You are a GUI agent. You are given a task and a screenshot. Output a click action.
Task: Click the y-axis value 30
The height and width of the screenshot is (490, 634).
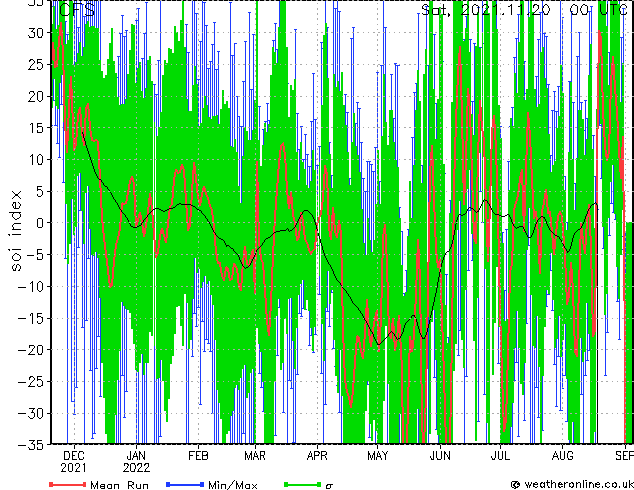pos(36,33)
